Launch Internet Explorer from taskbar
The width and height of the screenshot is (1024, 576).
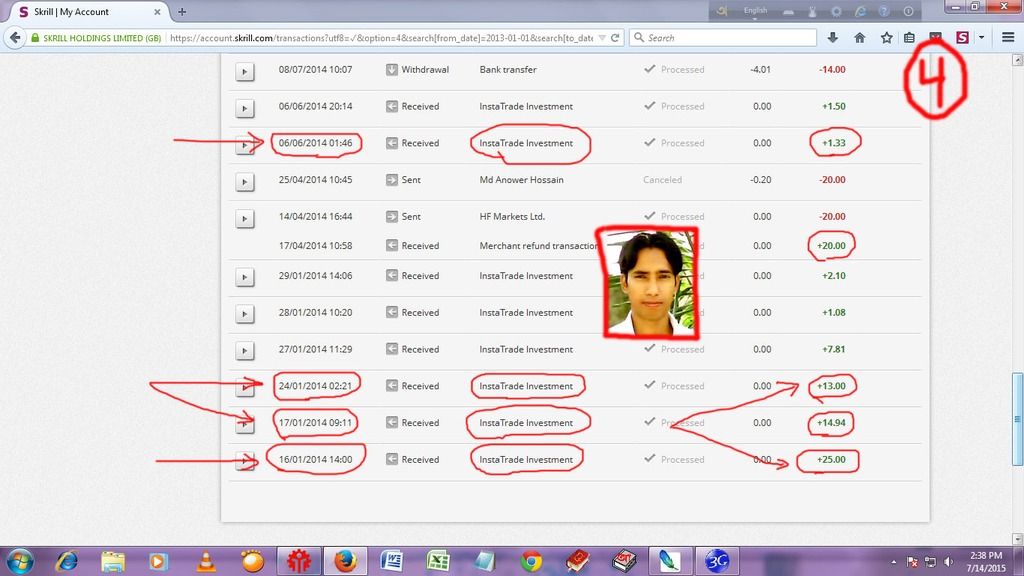(x=67, y=561)
